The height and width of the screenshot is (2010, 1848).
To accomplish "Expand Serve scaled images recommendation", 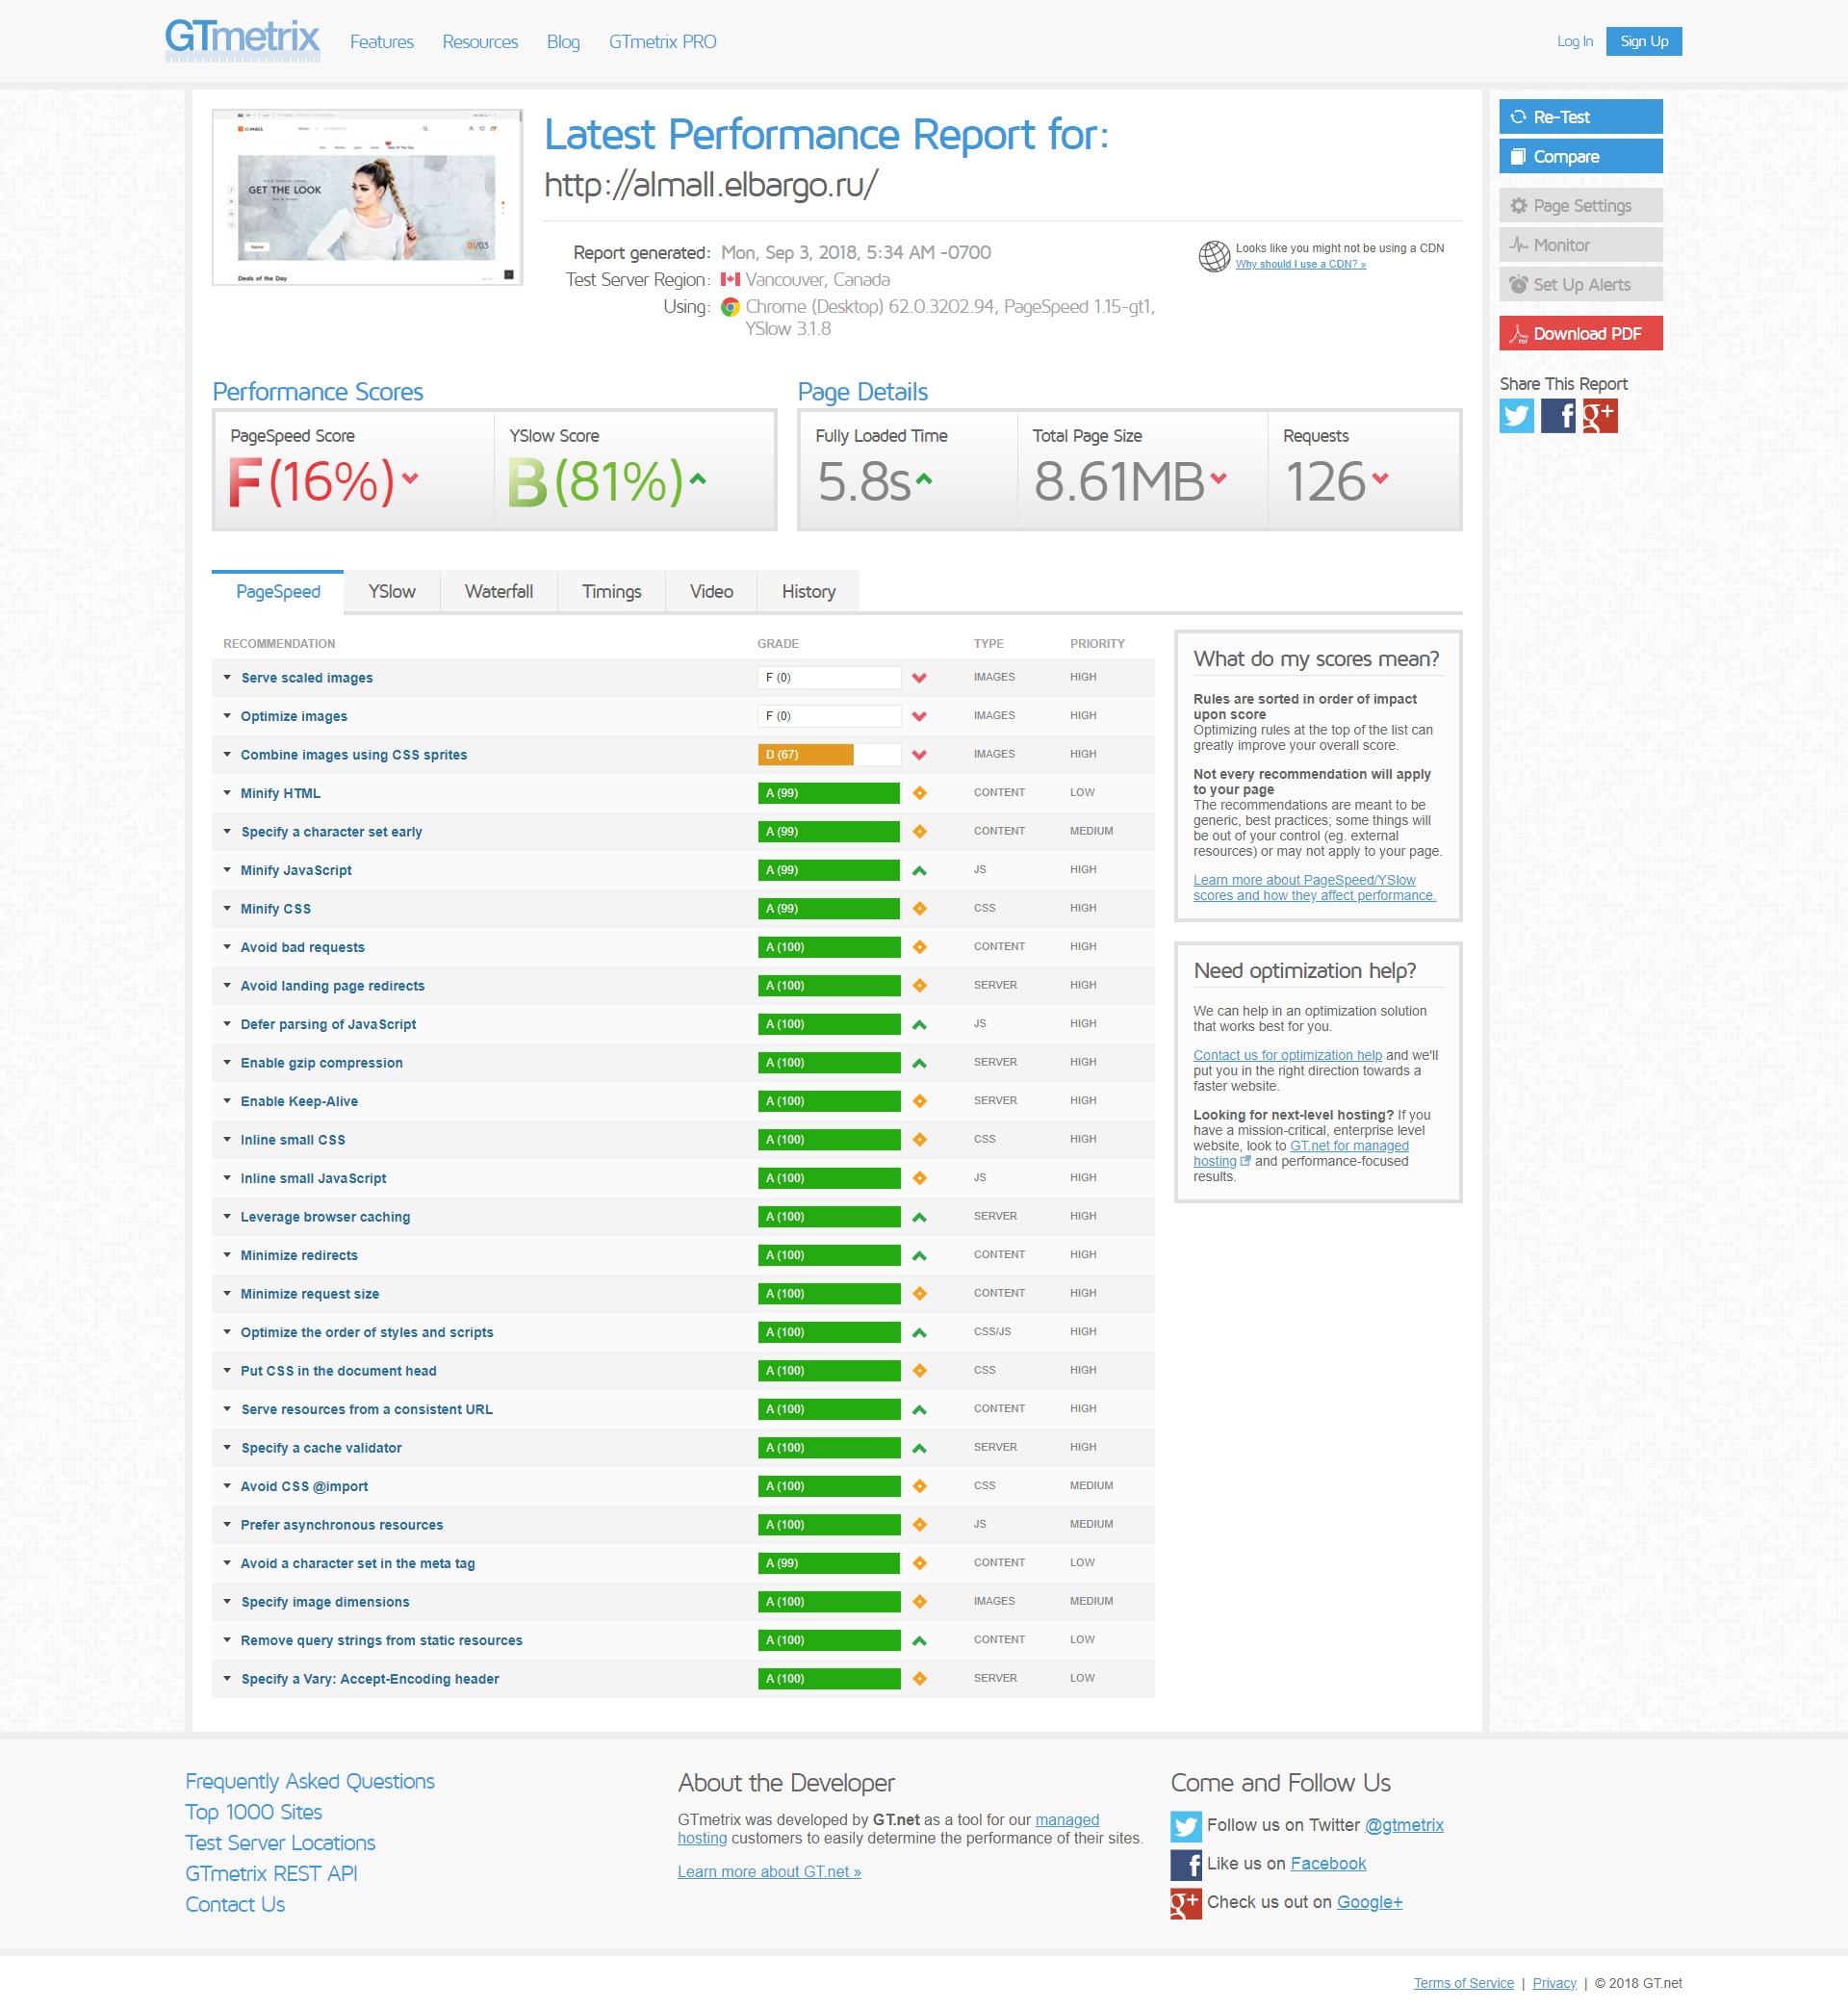I will click(x=306, y=678).
